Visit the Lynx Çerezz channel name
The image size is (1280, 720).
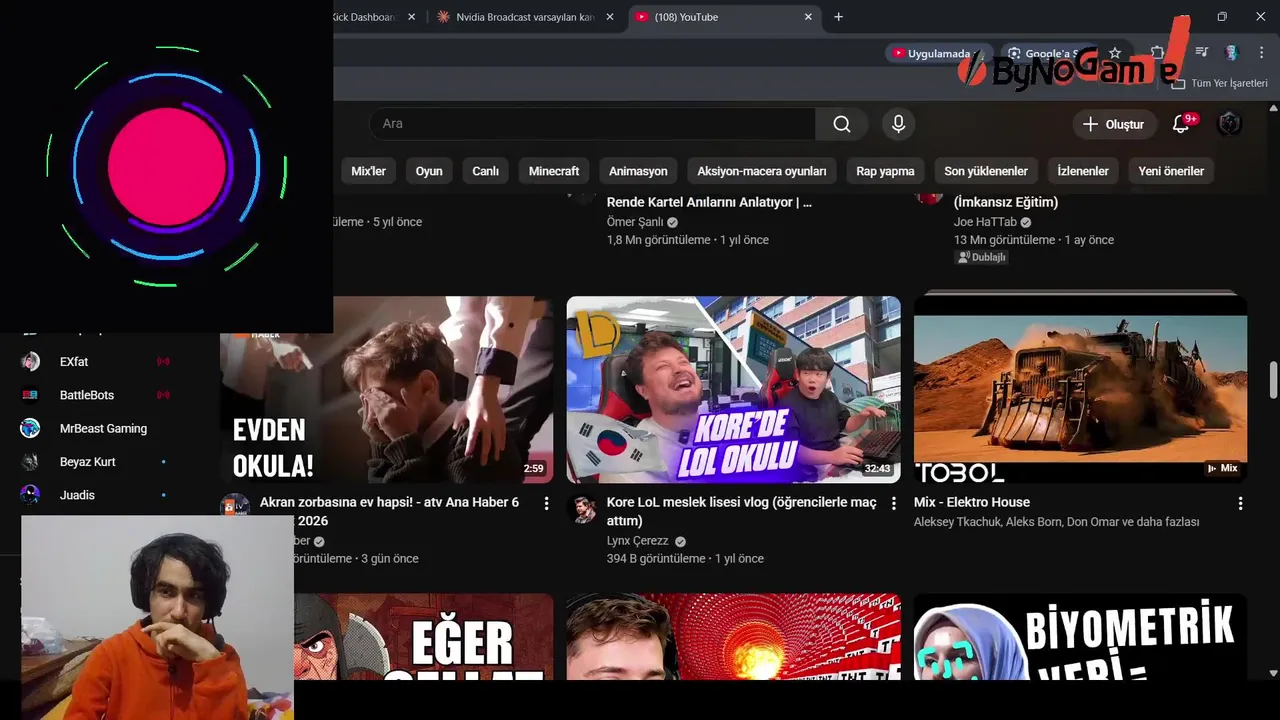click(x=637, y=541)
